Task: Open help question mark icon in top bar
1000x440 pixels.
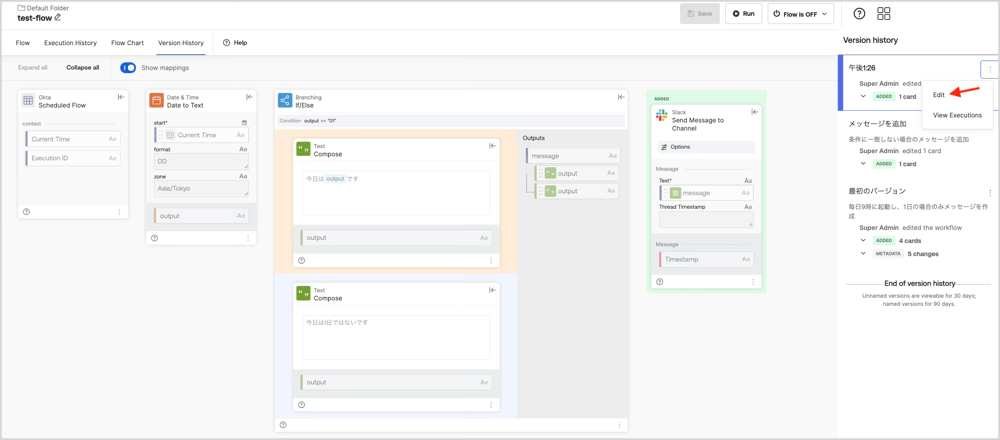Action: coord(859,13)
